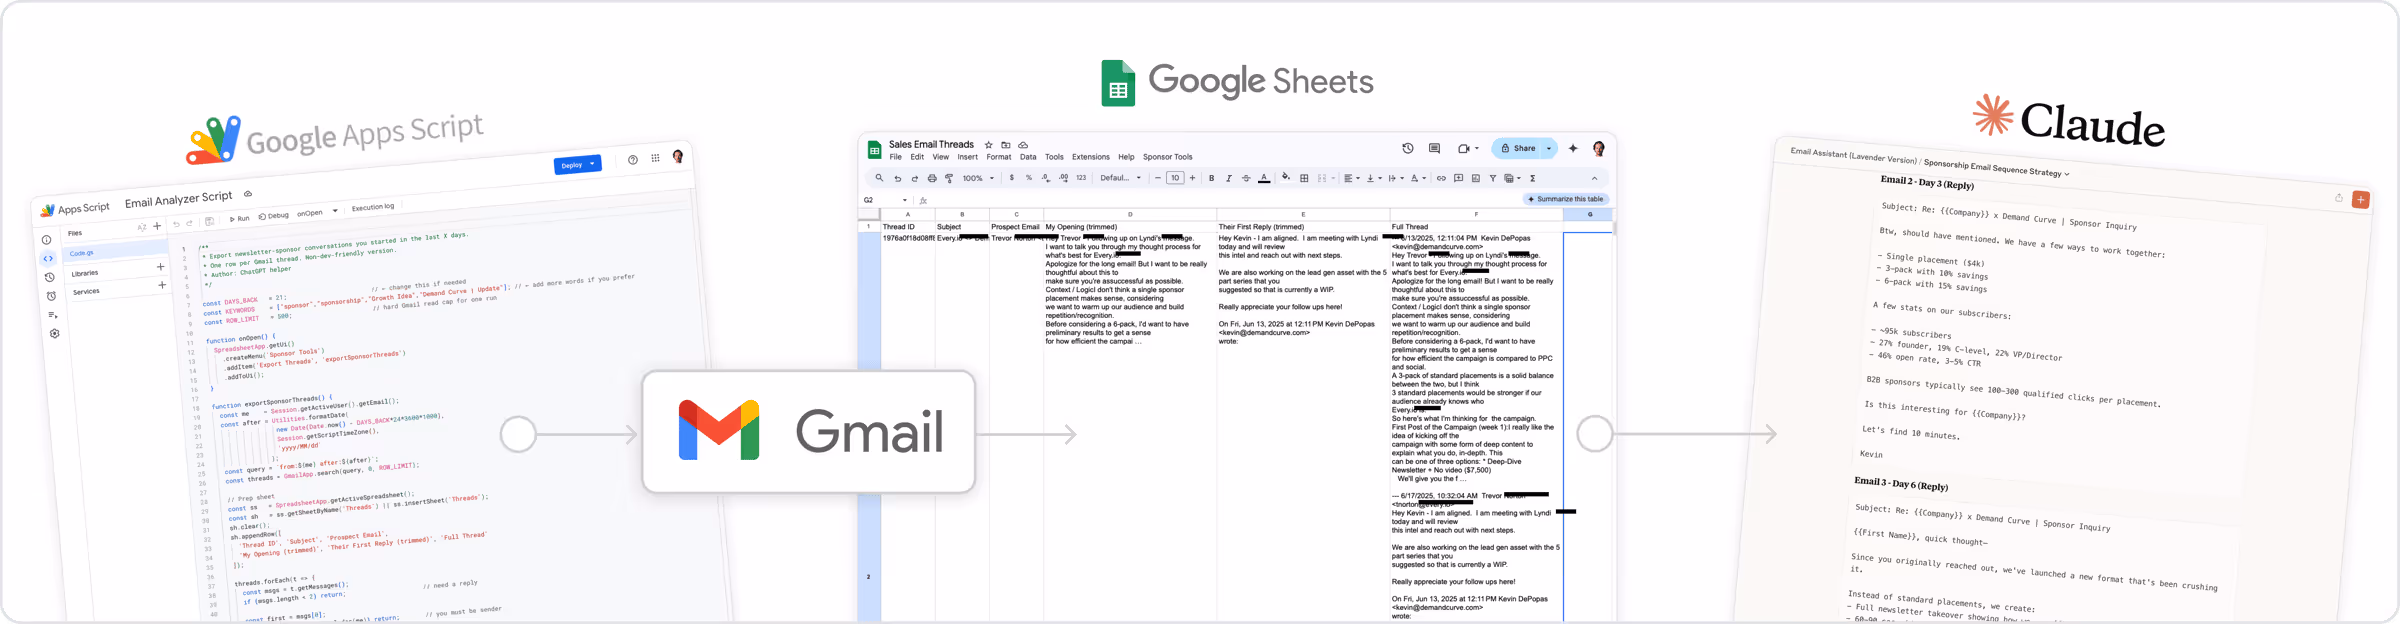Screen dimensions: 2400x624
Task: Open fill color picker in Sheets
Action: (1286, 177)
